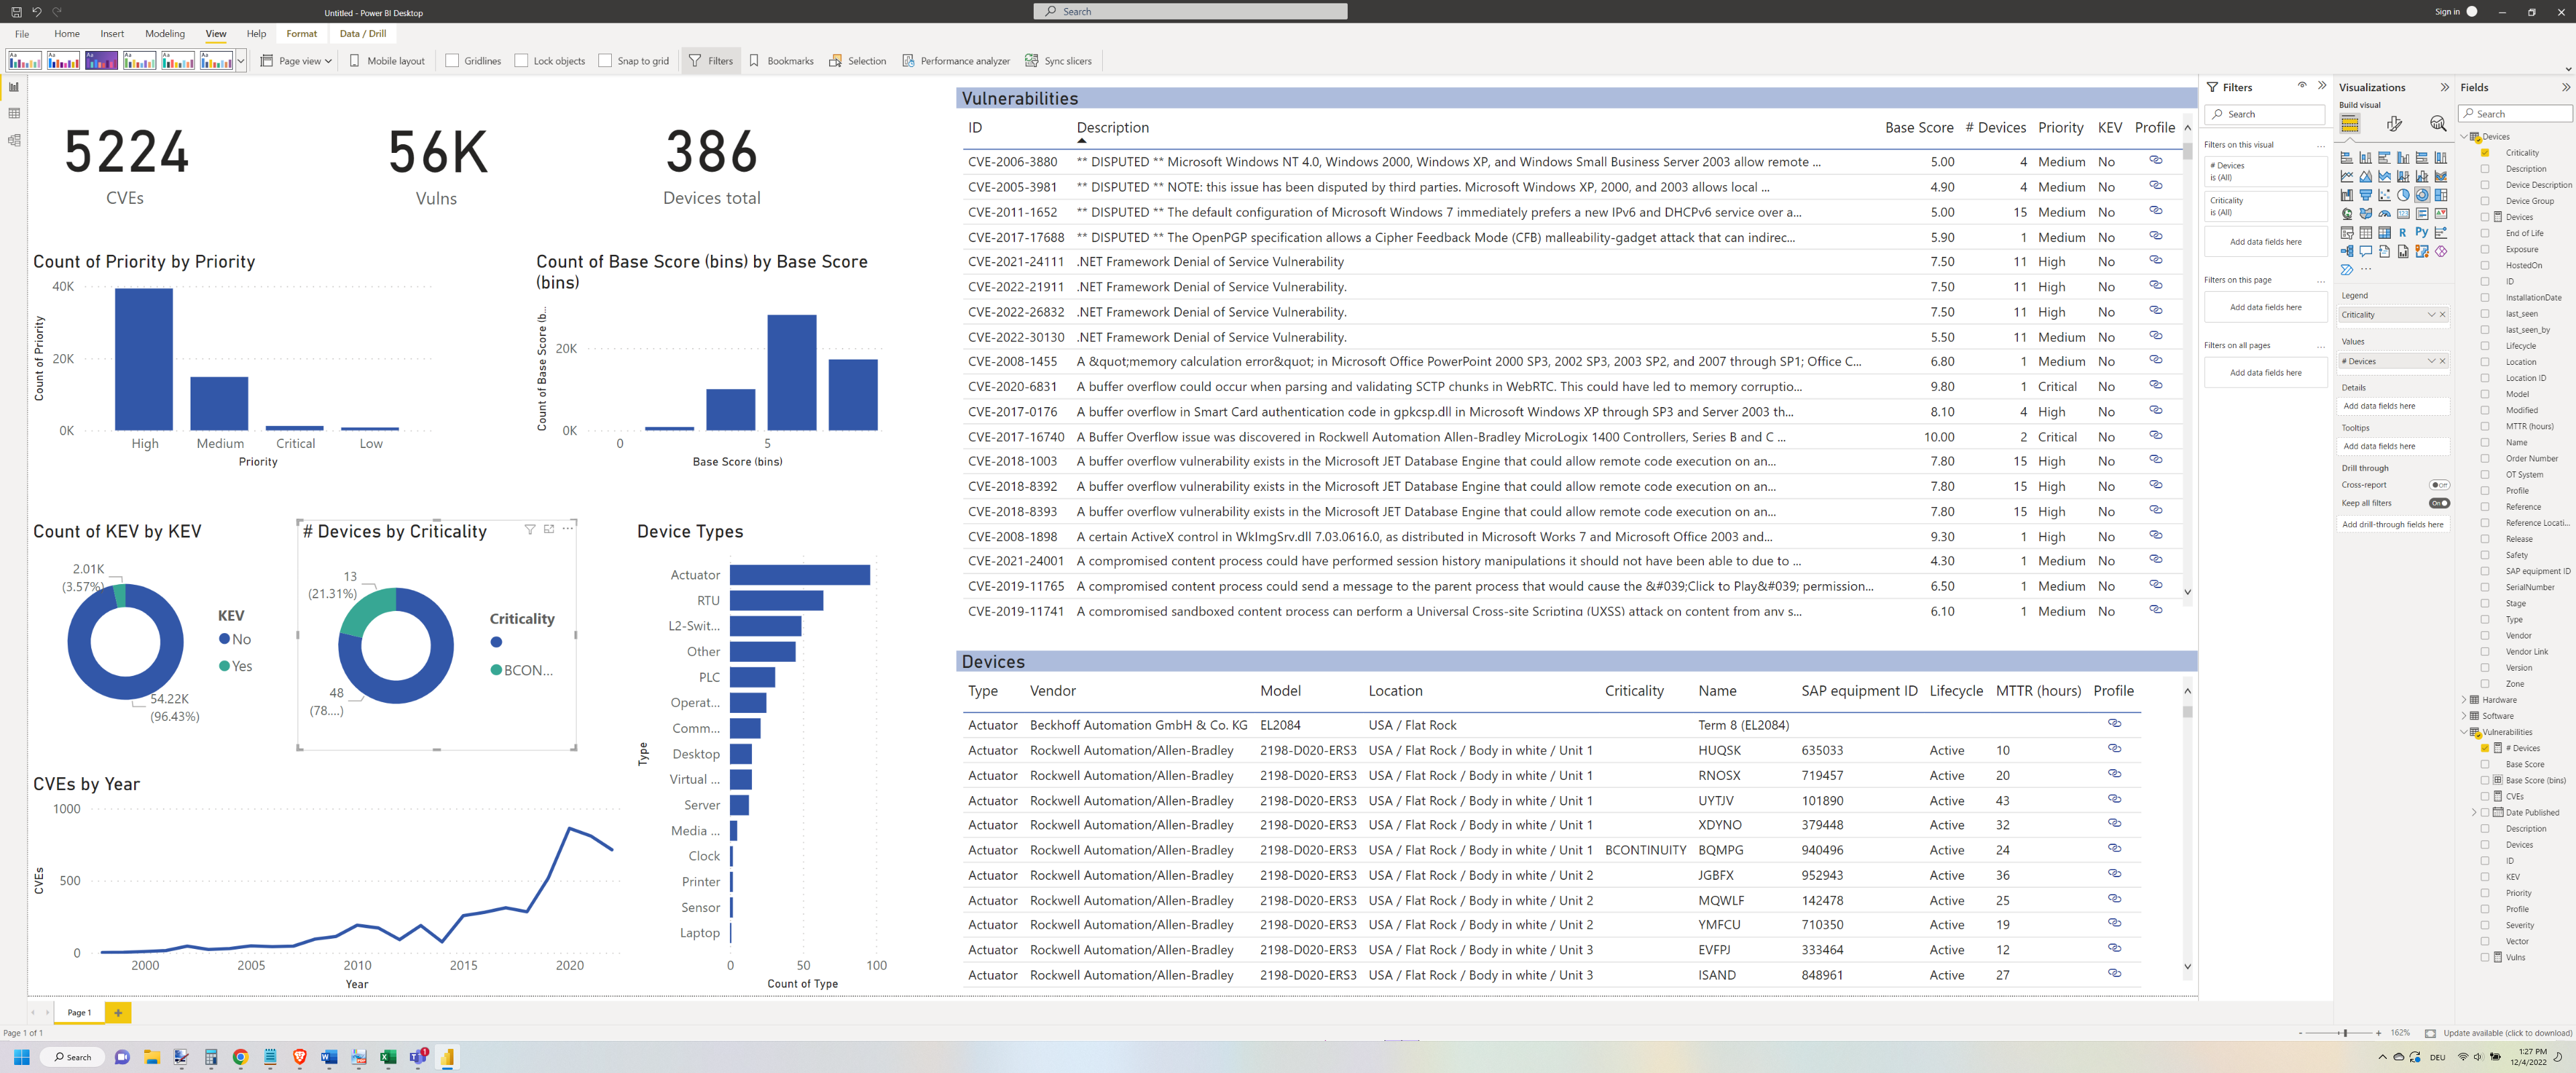
Task: Open Excel from the Windows taskbar
Action: [388, 1056]
